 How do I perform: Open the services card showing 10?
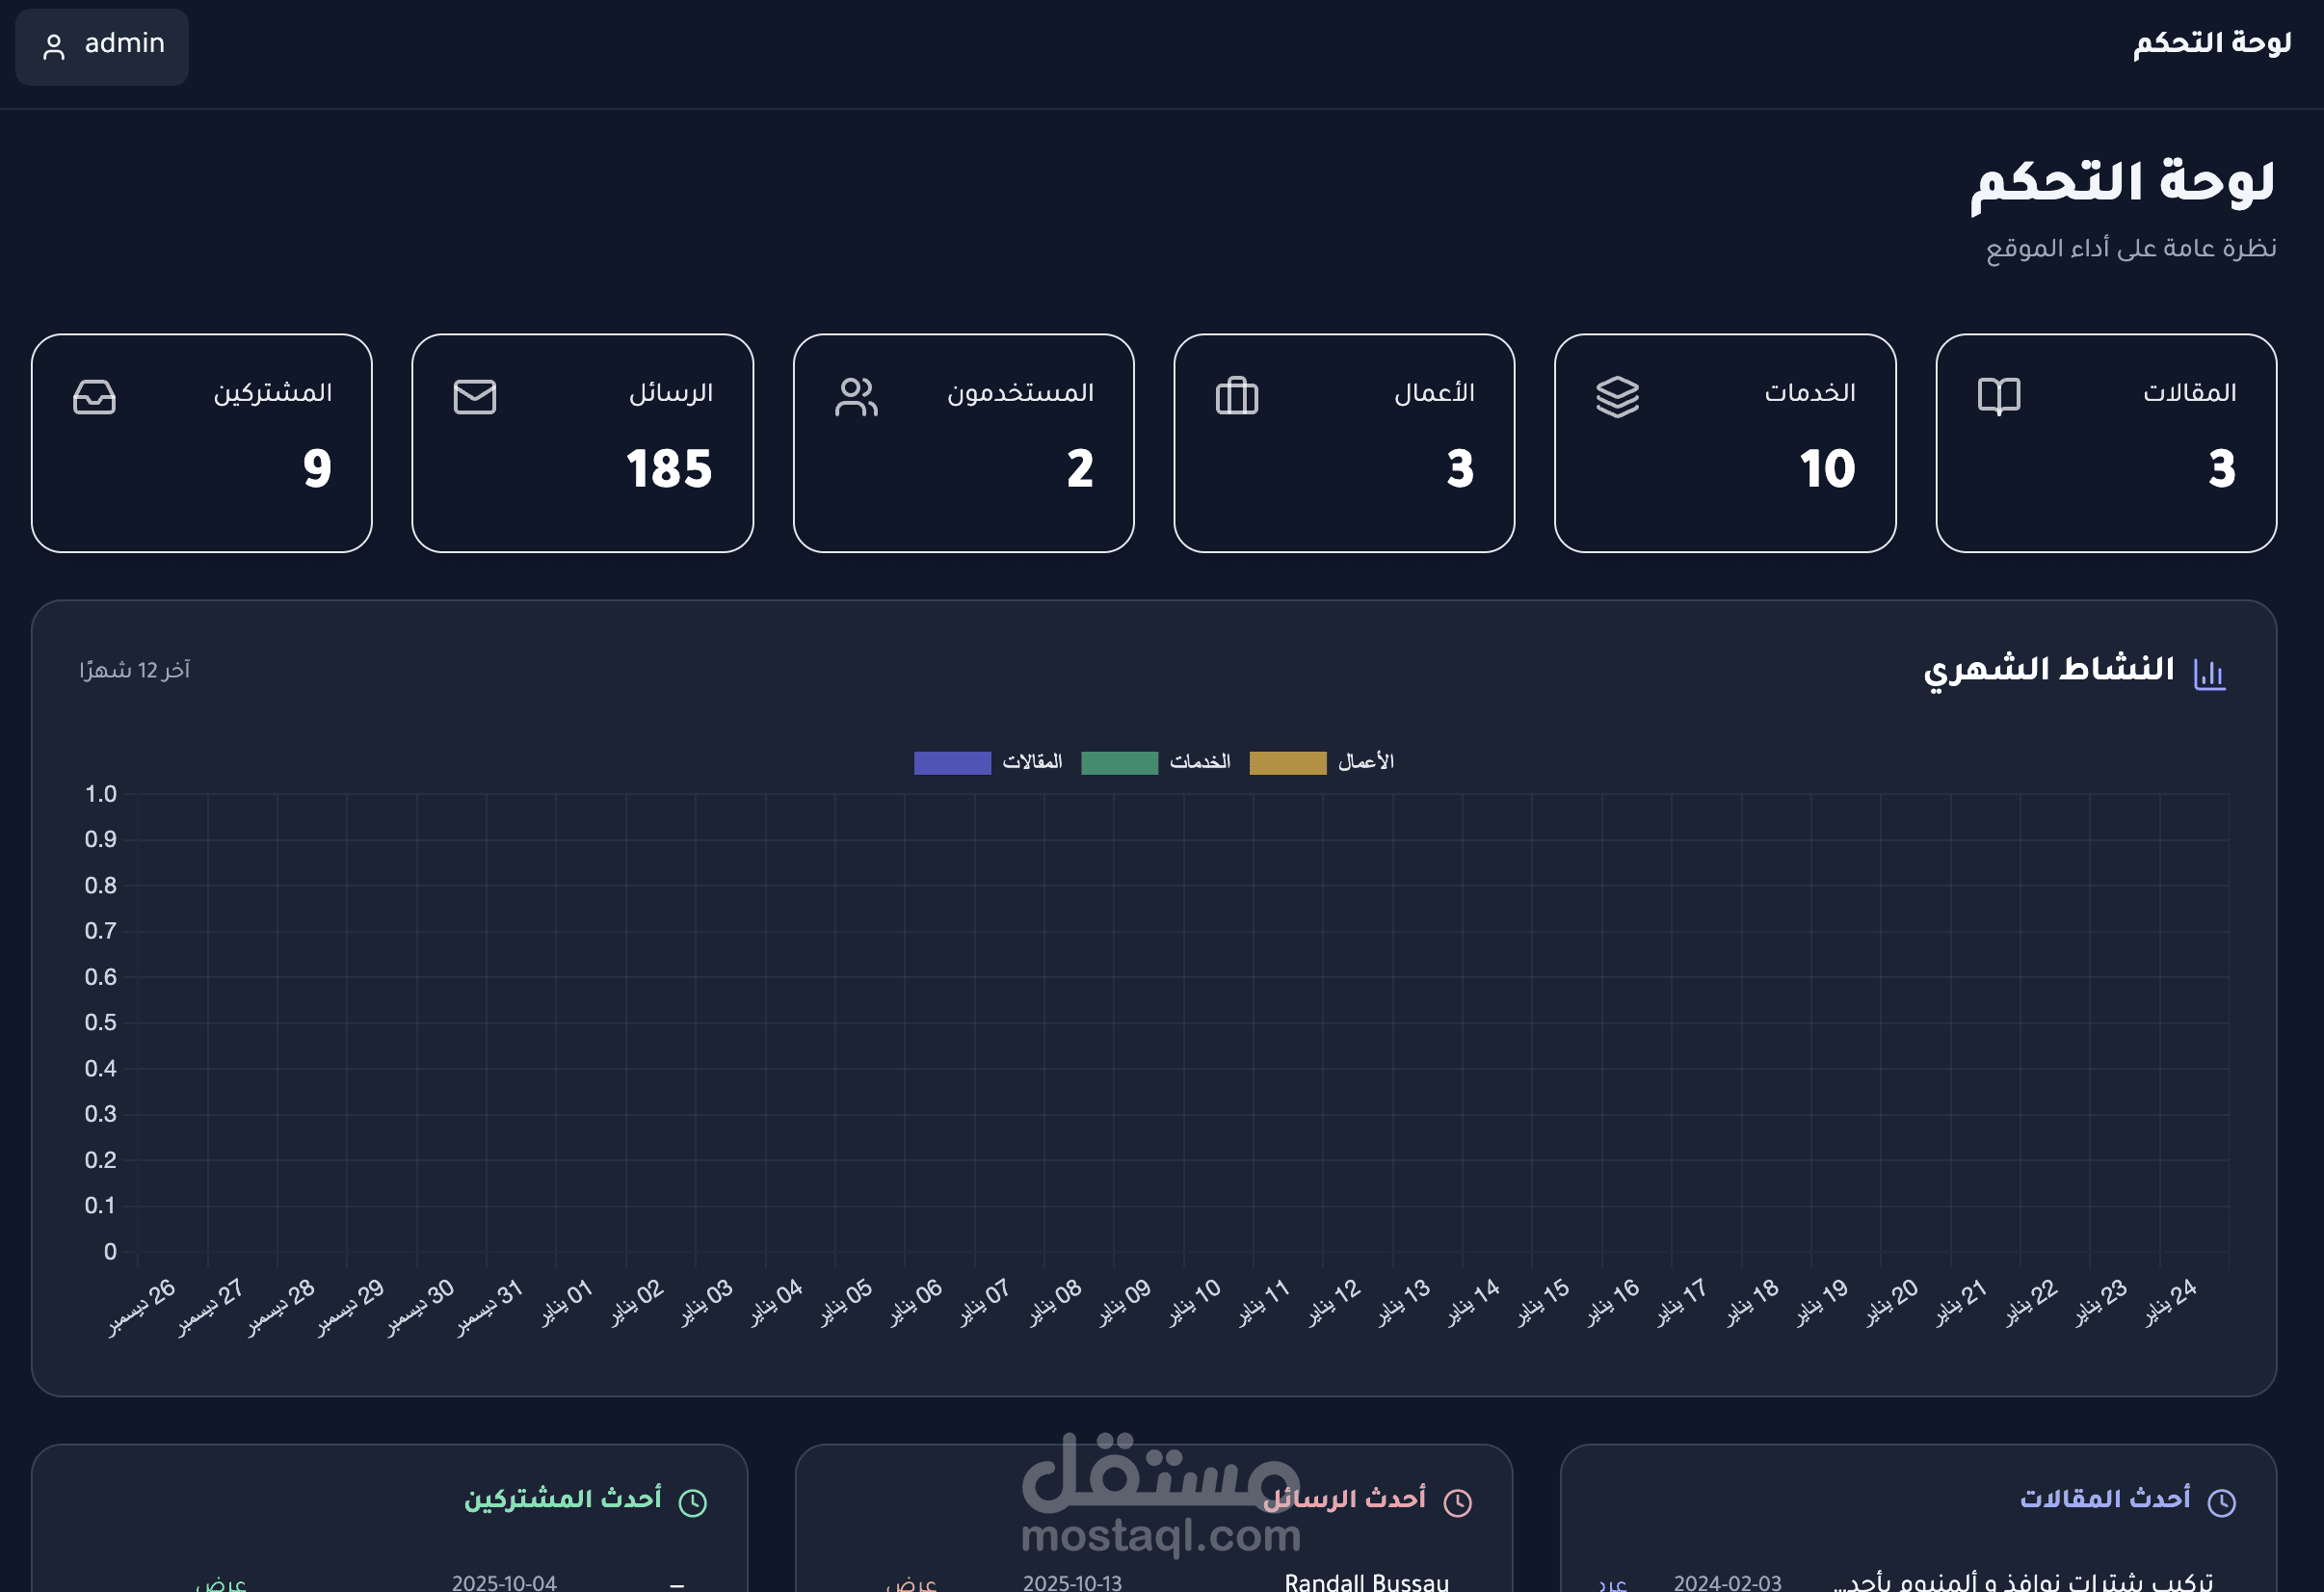coord(1724,443)
